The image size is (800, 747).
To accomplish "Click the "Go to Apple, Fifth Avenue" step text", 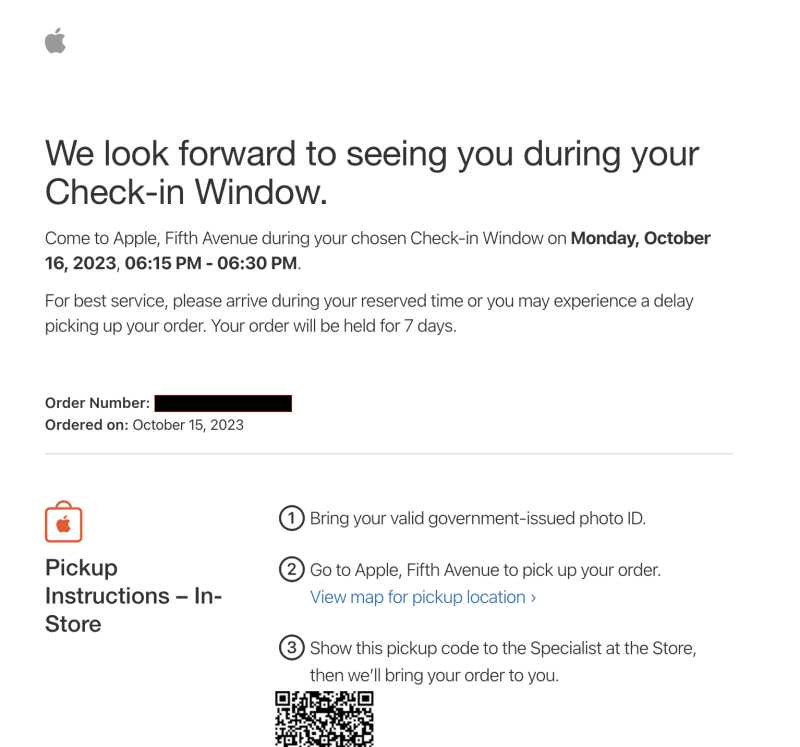I will coord(485,570).
